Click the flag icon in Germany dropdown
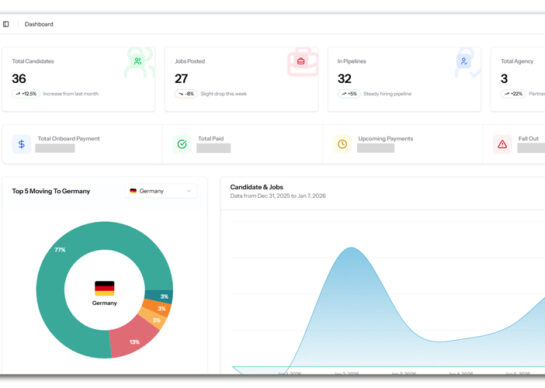 [x=133, y=191]
